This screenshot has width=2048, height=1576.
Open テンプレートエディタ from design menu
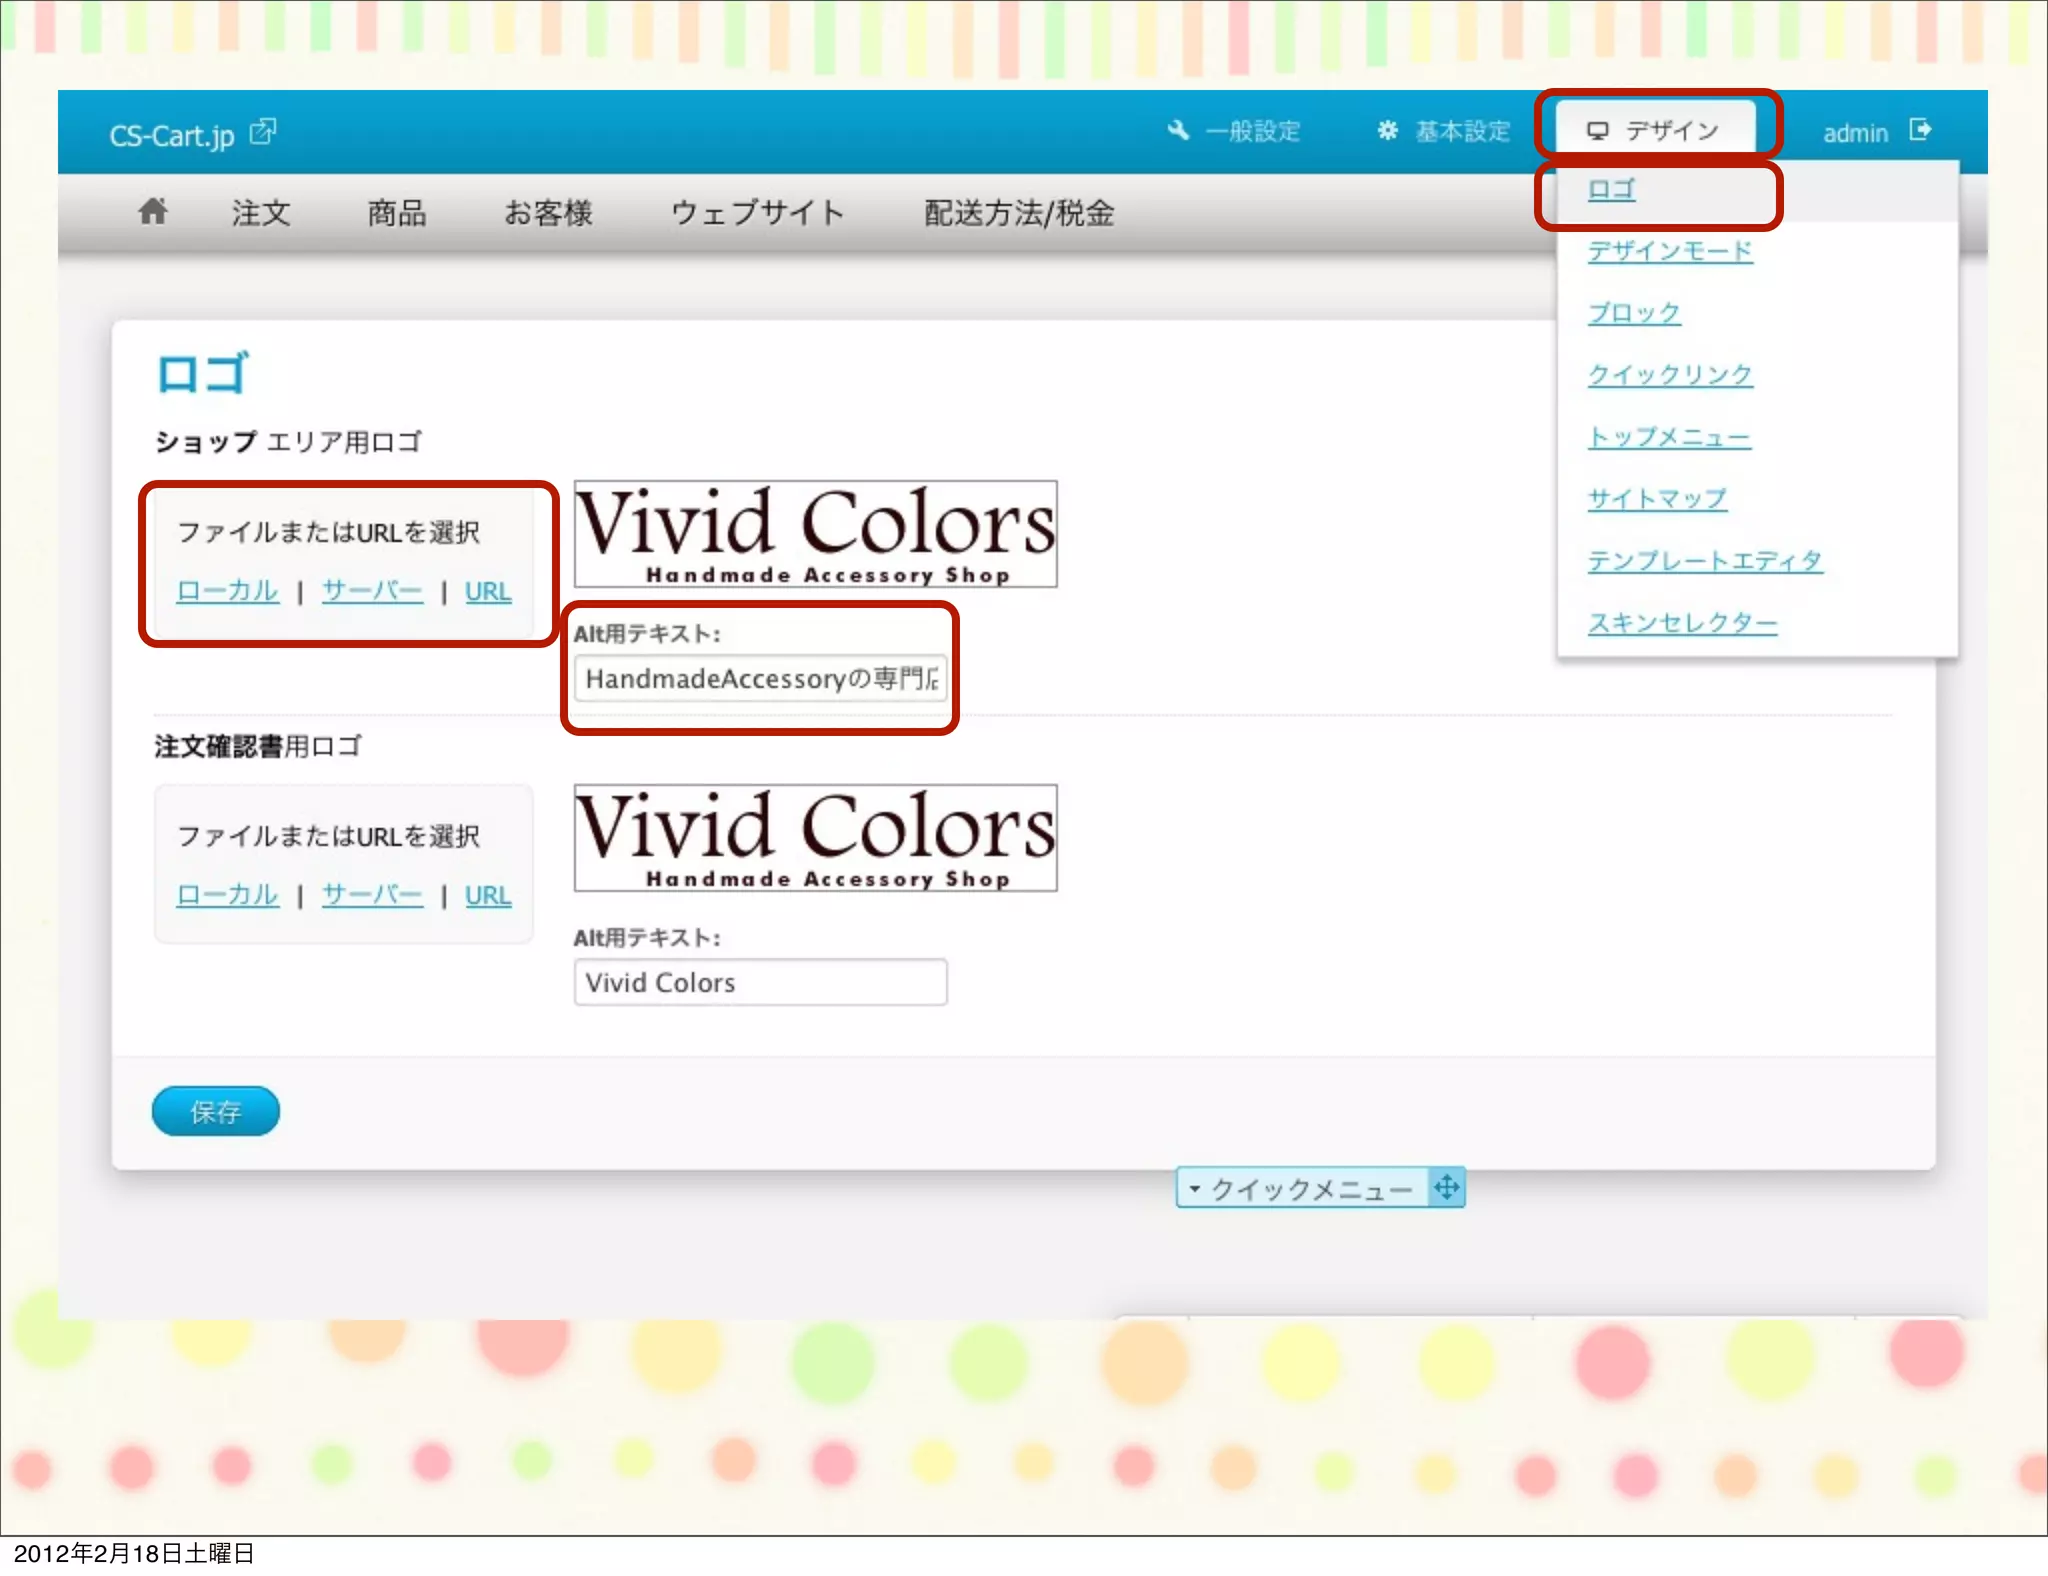1705,561
